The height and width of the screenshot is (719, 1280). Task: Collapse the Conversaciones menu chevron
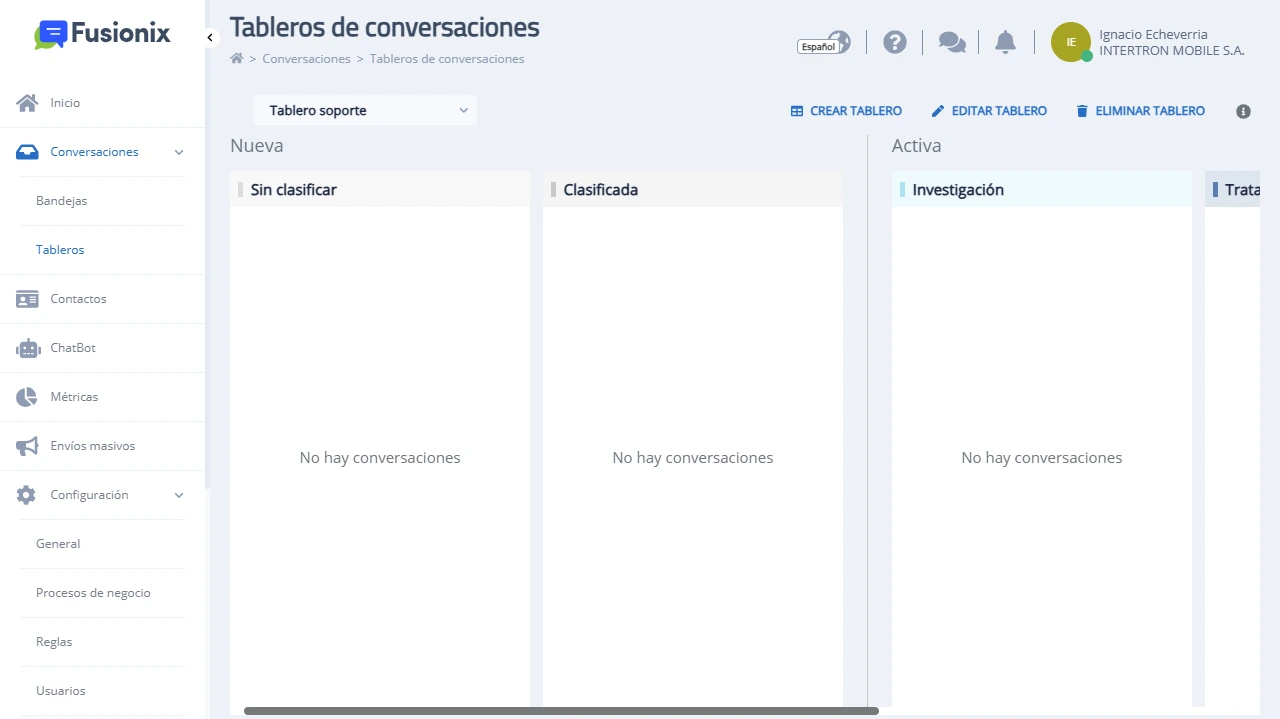(x=179, y=152)
